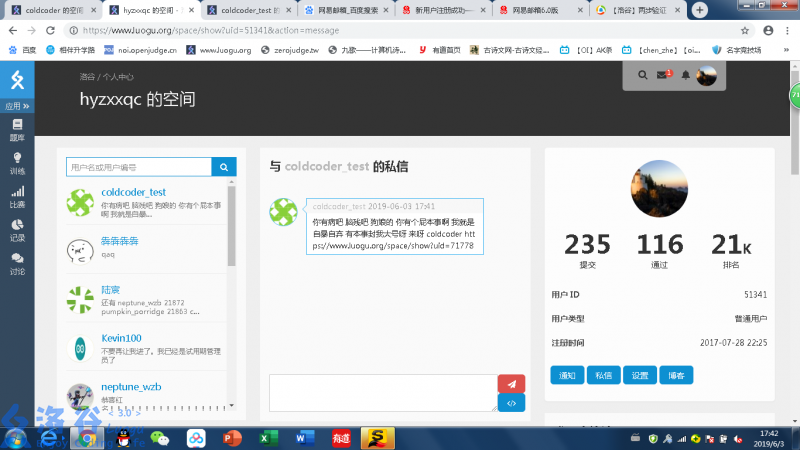
Task: Open conversation with Kevin100
Action: point(121,339)
